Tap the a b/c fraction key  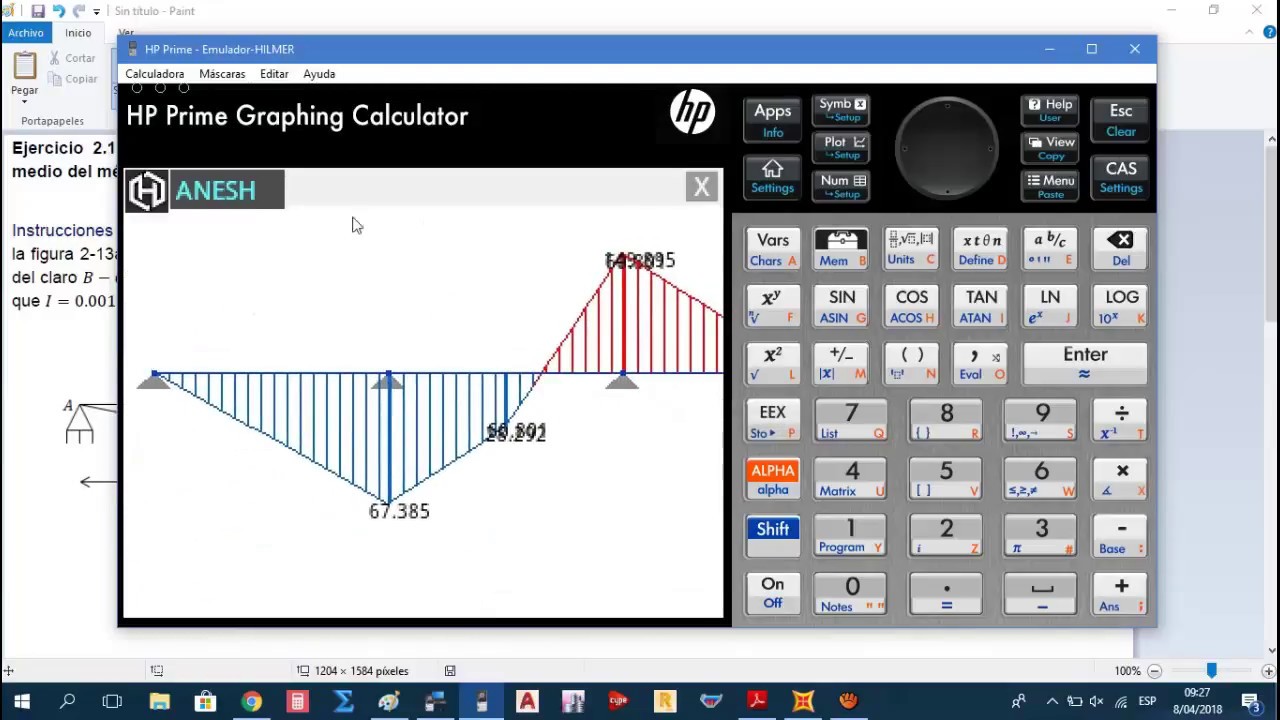(1050, 249)
